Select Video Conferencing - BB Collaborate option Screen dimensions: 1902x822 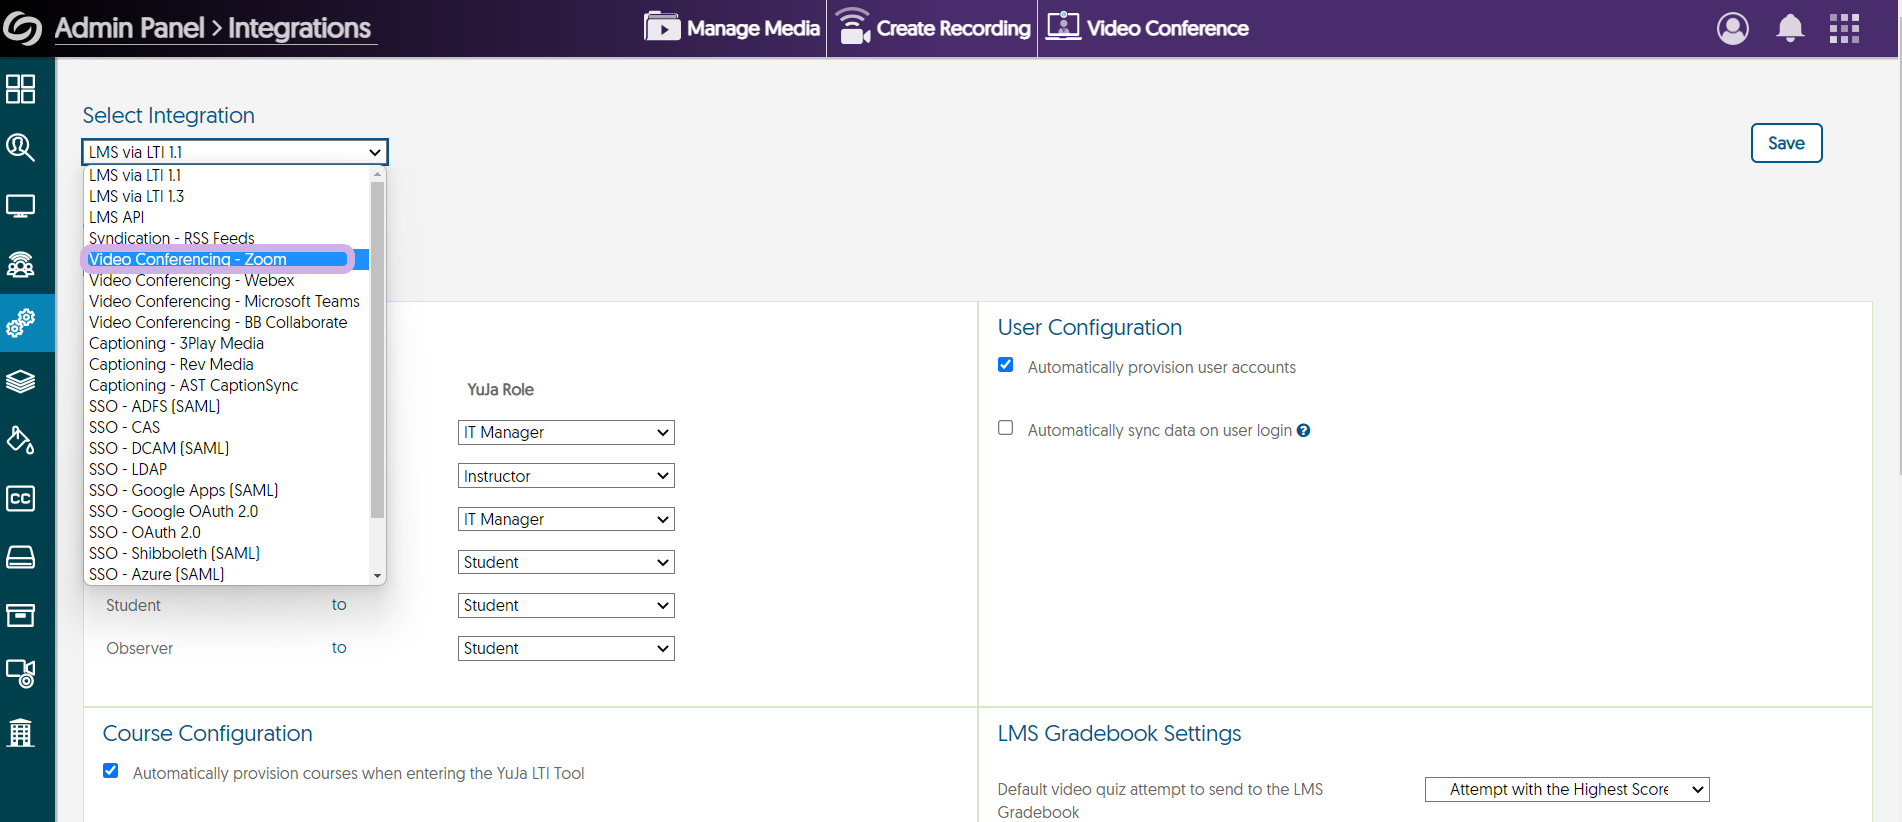[227, 322]
